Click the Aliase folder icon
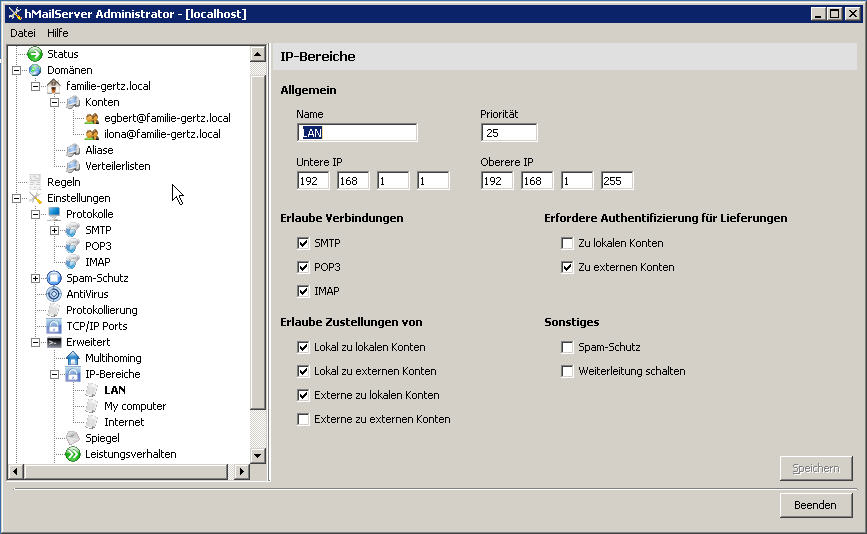Screen dimensions: 867x534 coord(73,150)
